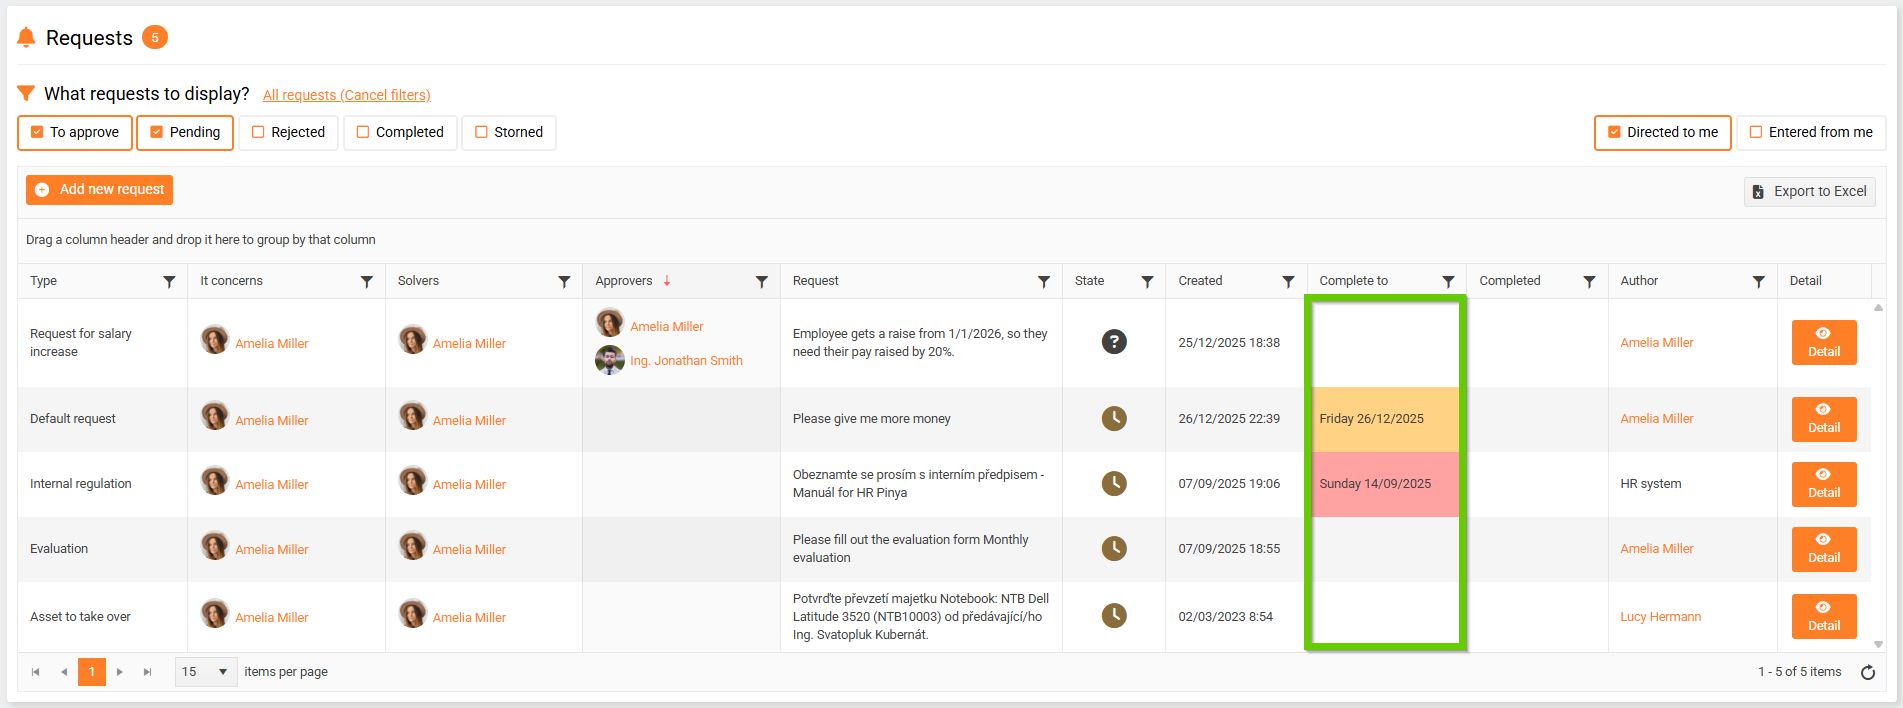Click the question mark state icon
This screenshot has width=1903, height=708.
1114,342
